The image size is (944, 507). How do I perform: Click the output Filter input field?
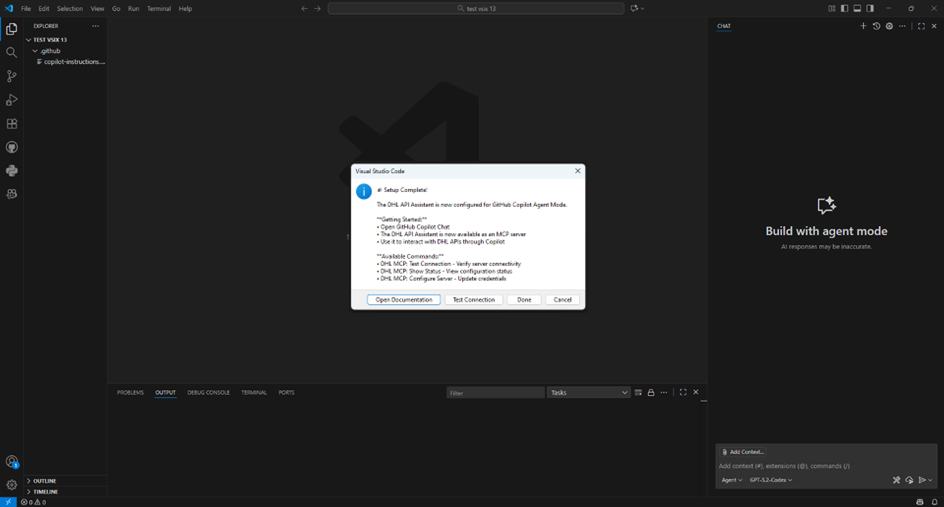[494, 393]
